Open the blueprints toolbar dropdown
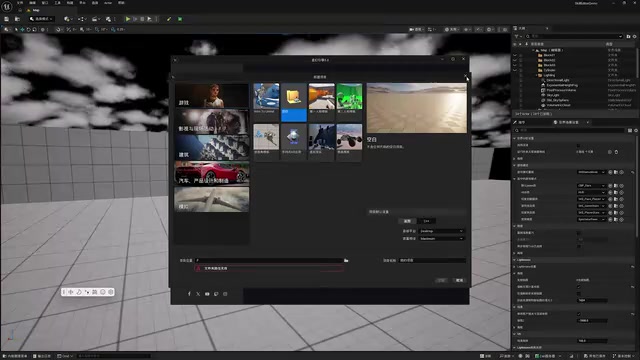The height and width of the screenshot is (360, 640). [82, 19]
